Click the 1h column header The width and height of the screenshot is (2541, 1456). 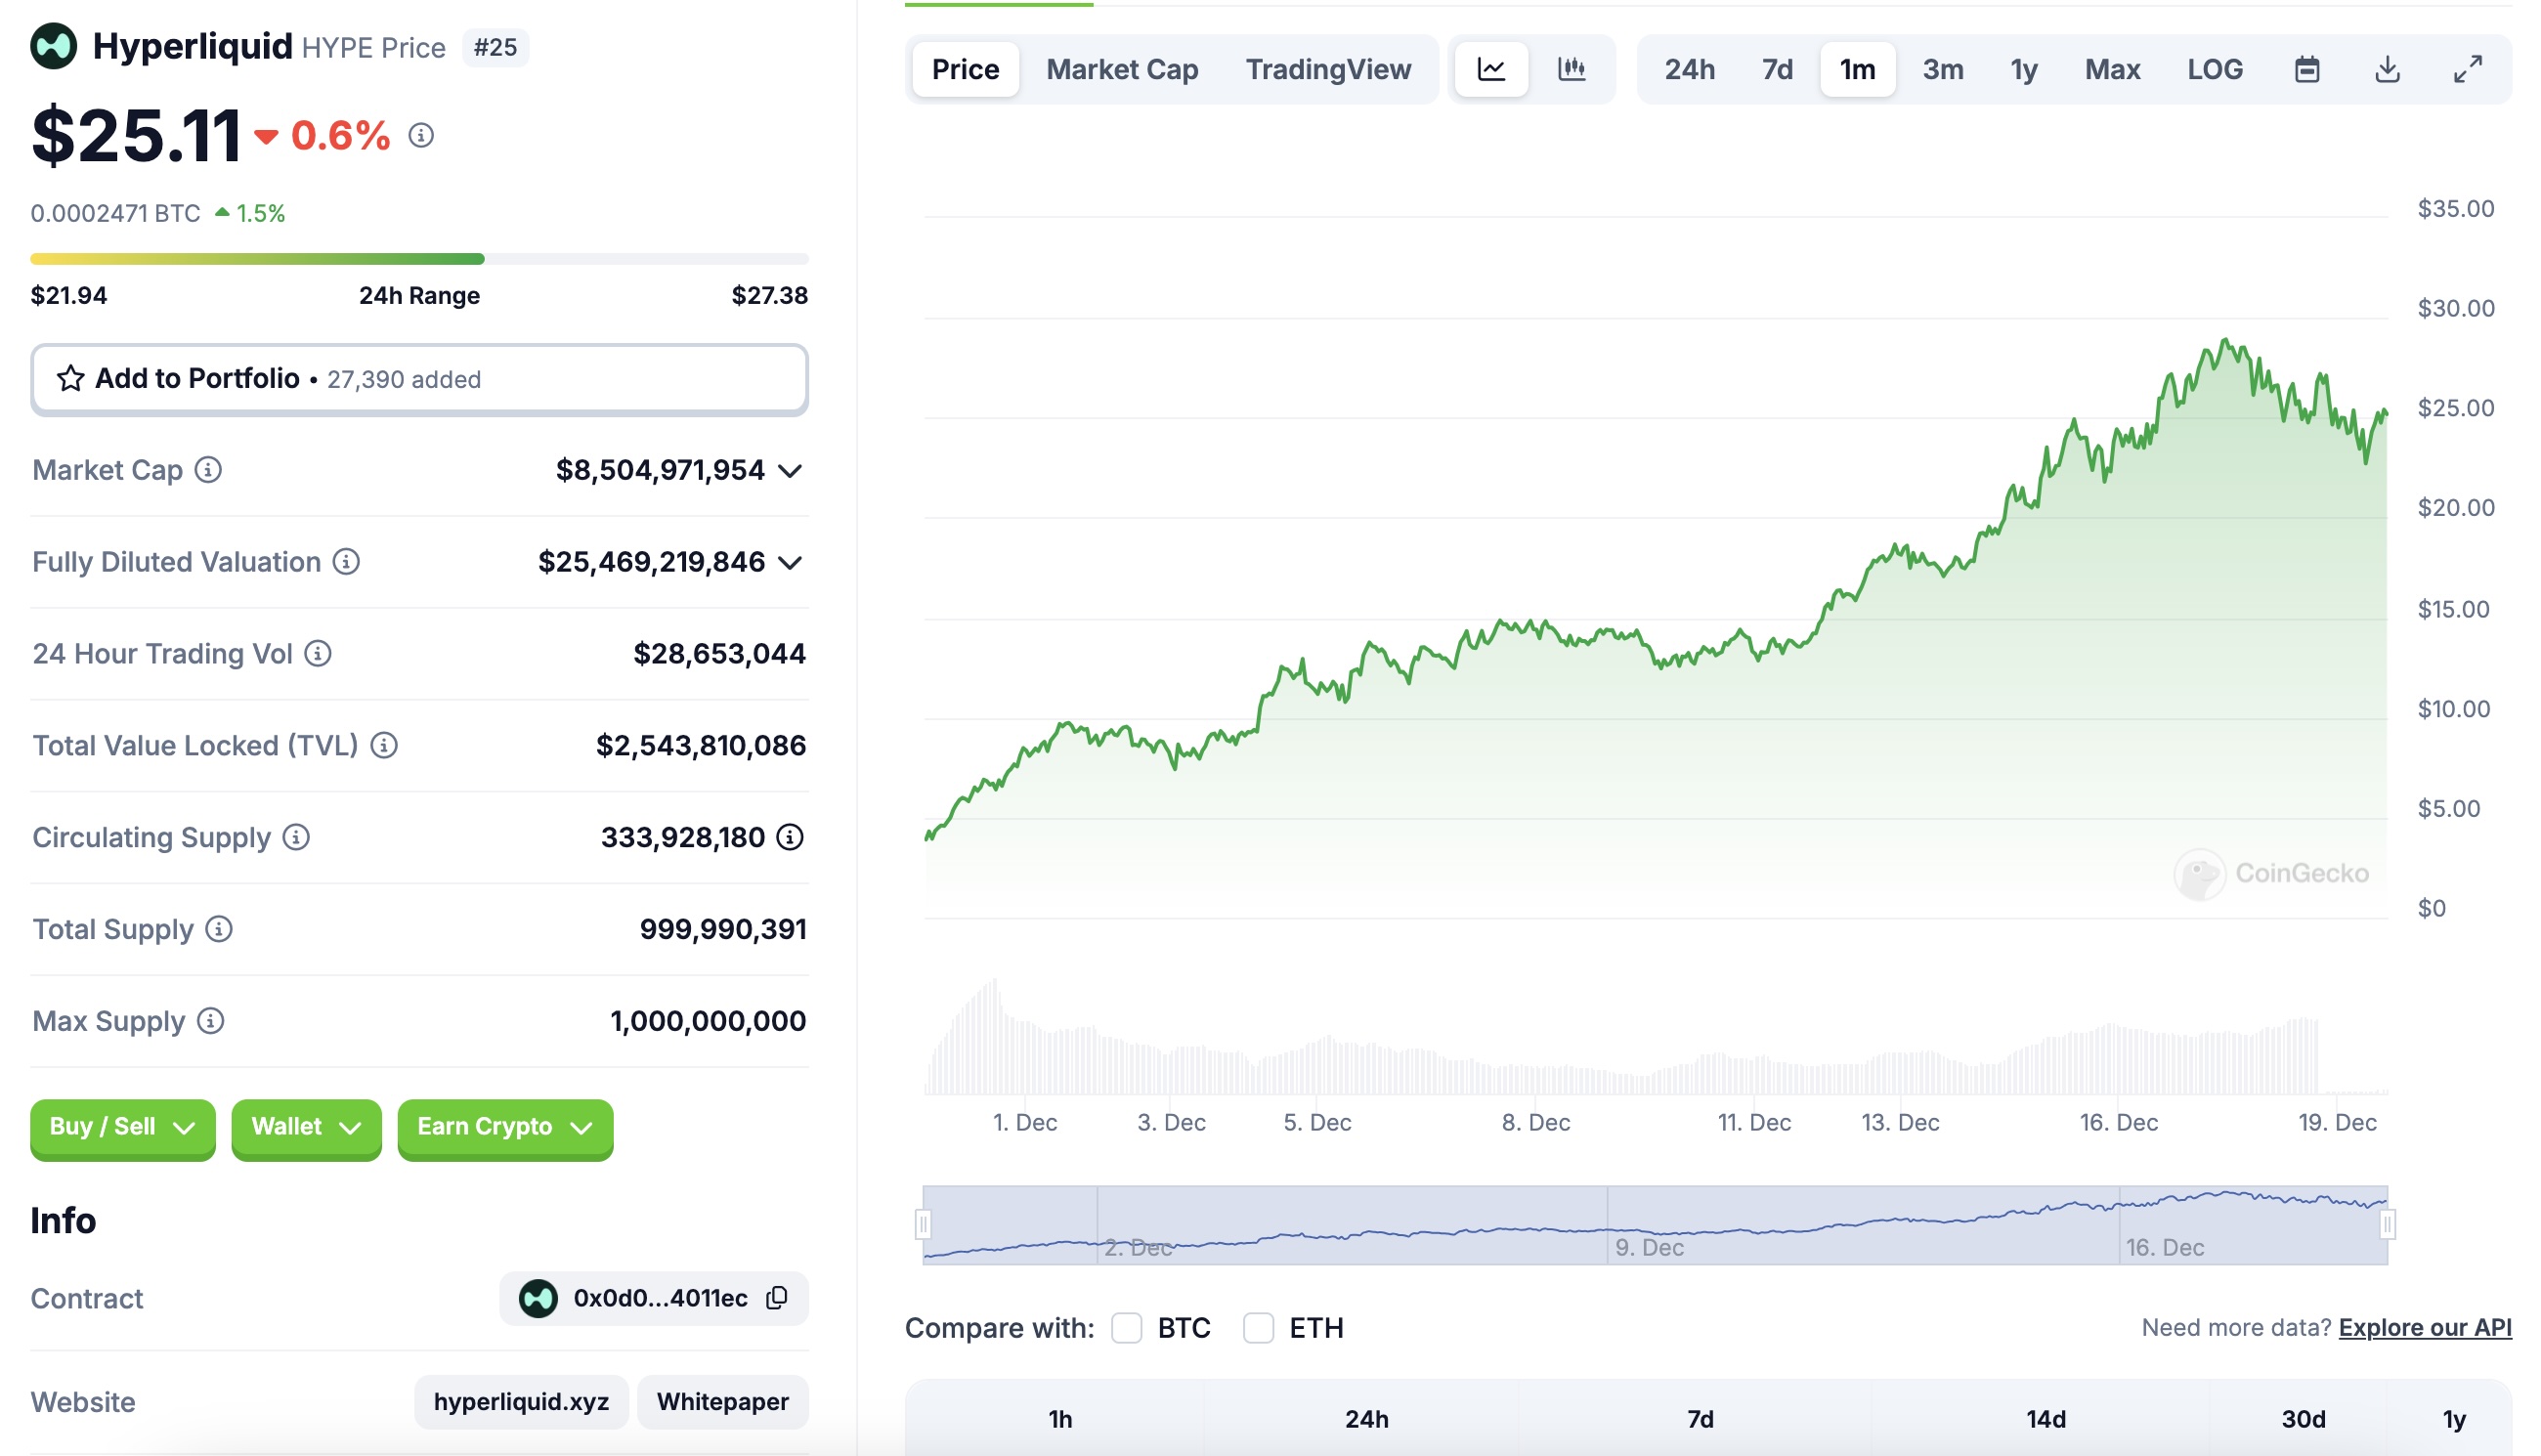(x=1060, y=1419)
